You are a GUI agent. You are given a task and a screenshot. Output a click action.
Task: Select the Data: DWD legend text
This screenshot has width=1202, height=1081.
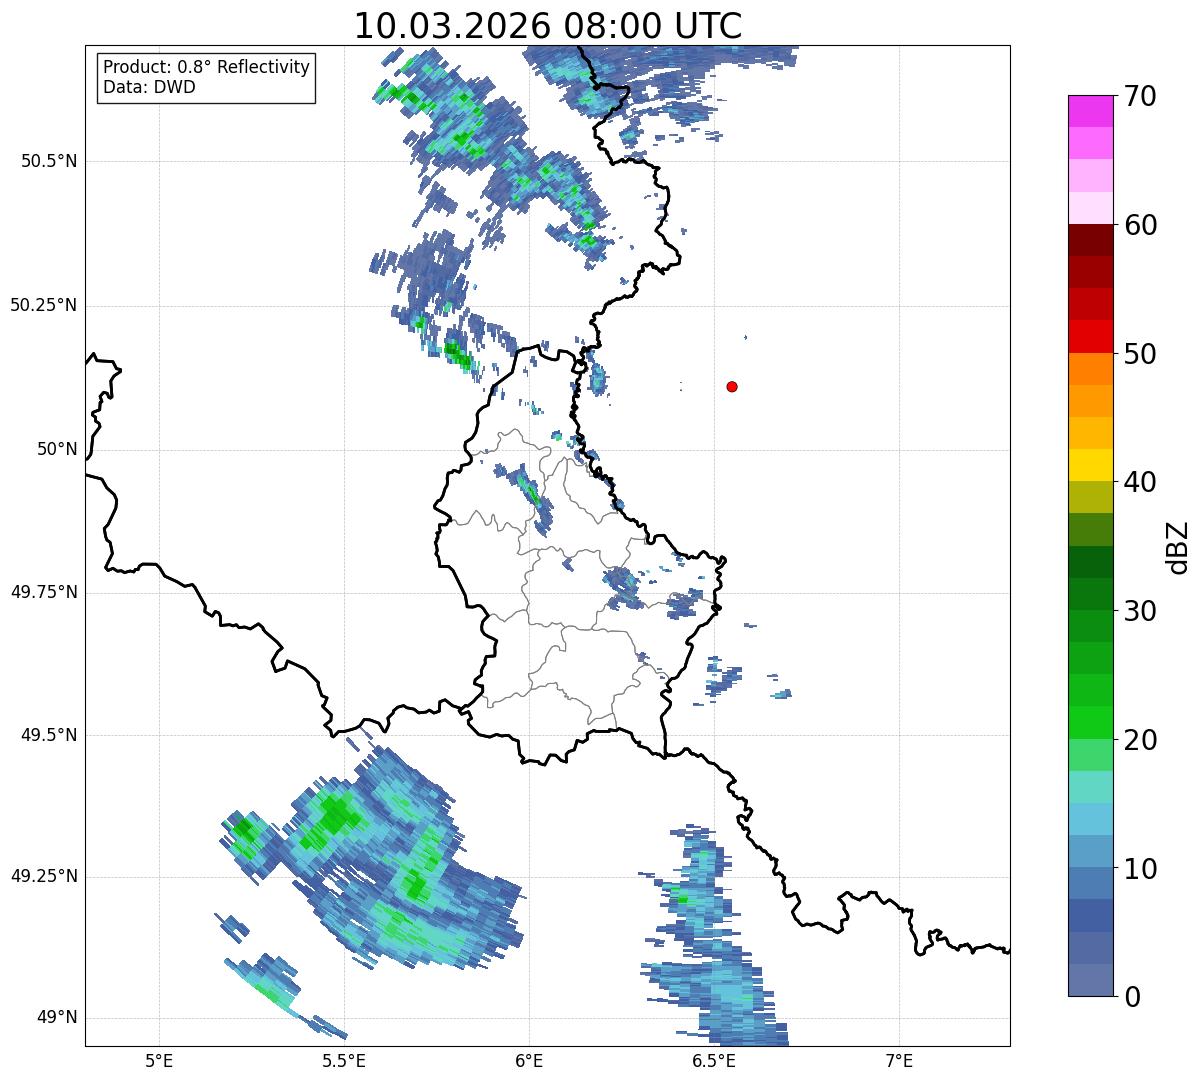149,87
